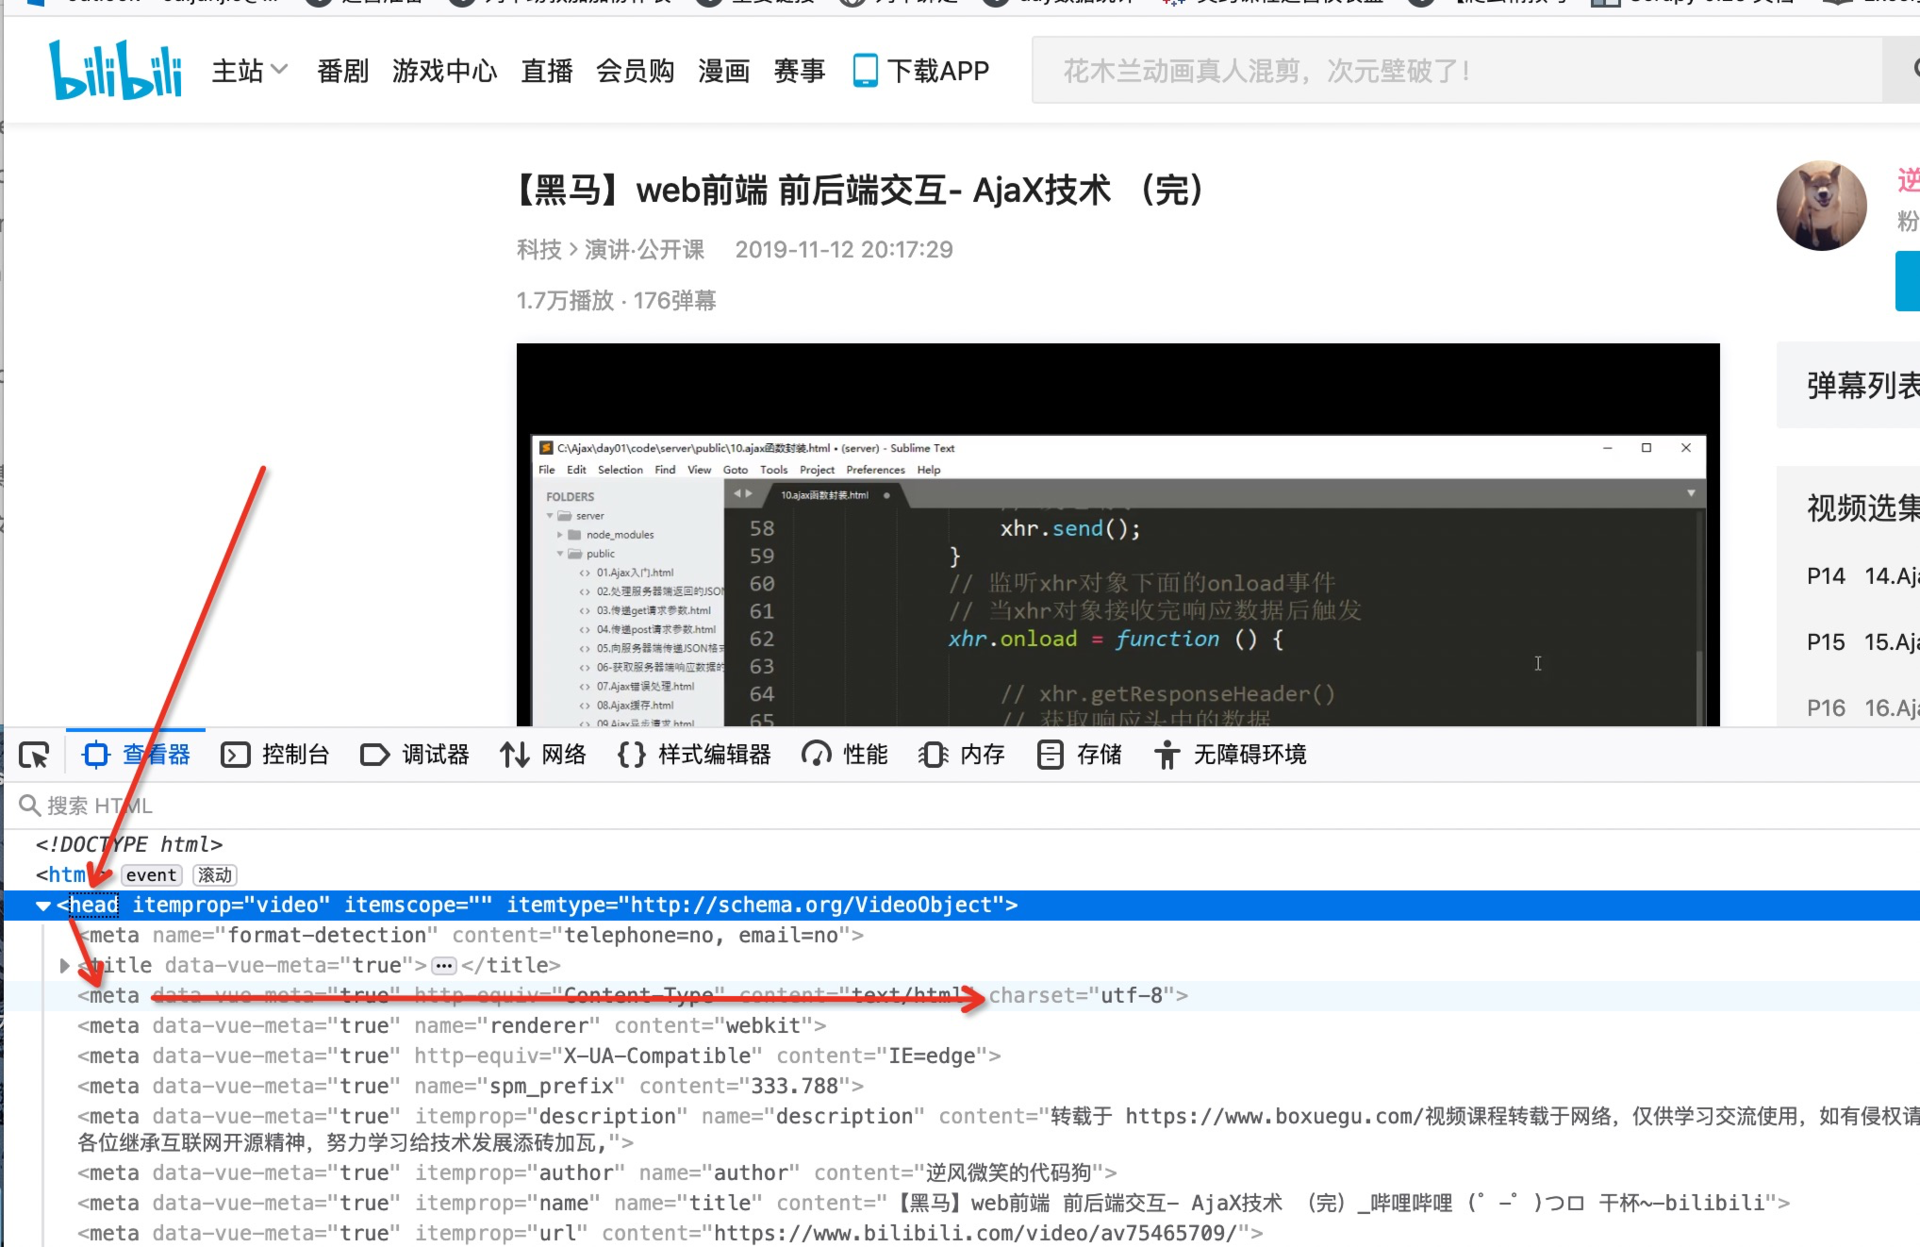Select the meta description node
The height and width of the screenshot is (1247, 1920).
(x=999, y=1129)
